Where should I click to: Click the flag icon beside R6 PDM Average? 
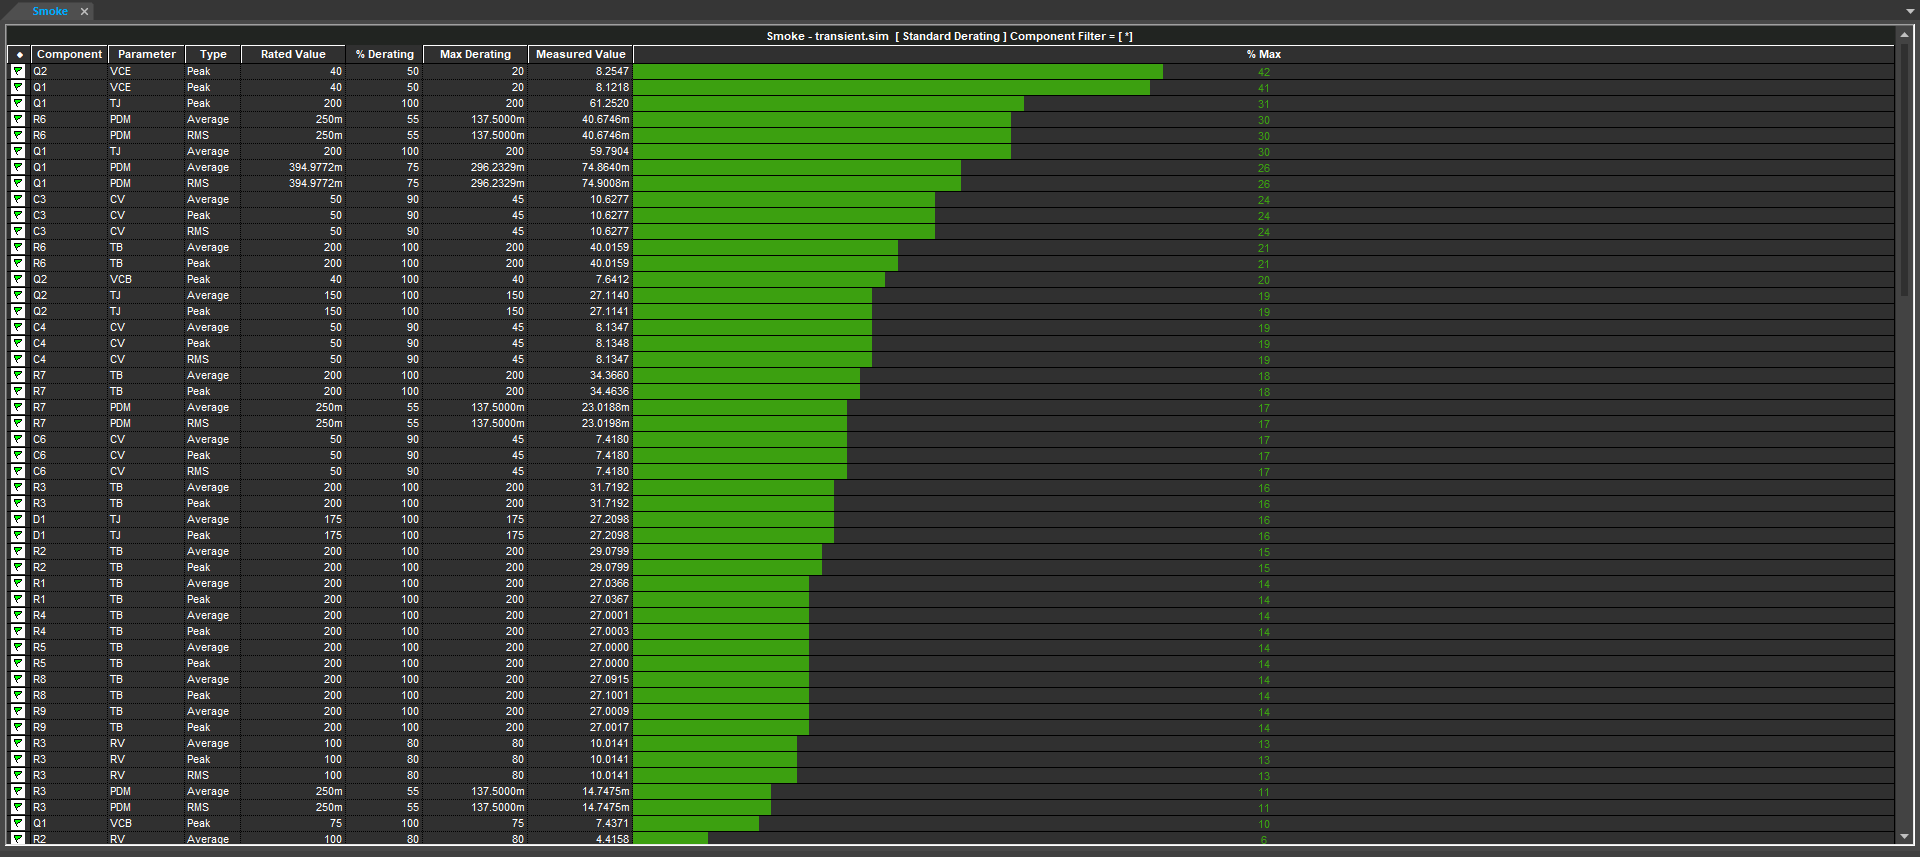(x=18, y=120)
